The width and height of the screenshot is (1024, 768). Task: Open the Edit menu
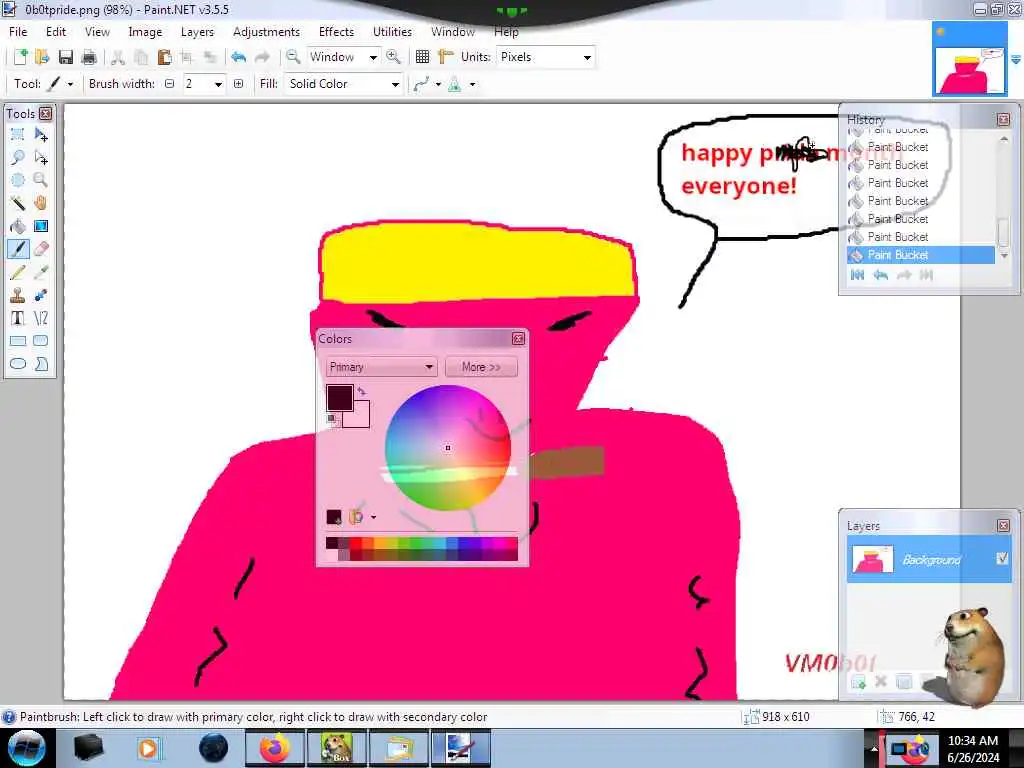(x=56, y=32)
